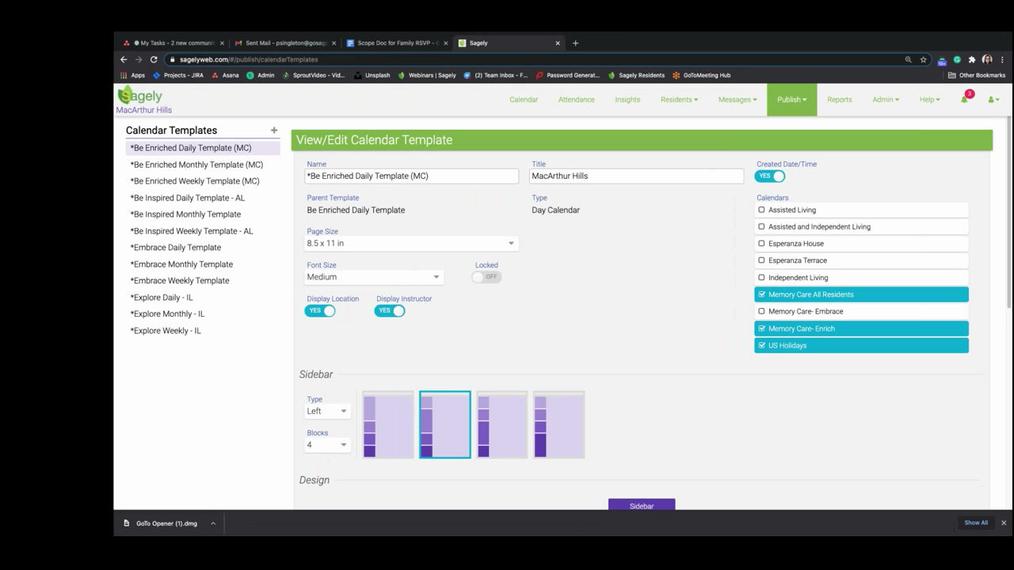Select the Be Inspired Monthly Template
Viewport: 1014px width, 570px height.
(186, 214)
